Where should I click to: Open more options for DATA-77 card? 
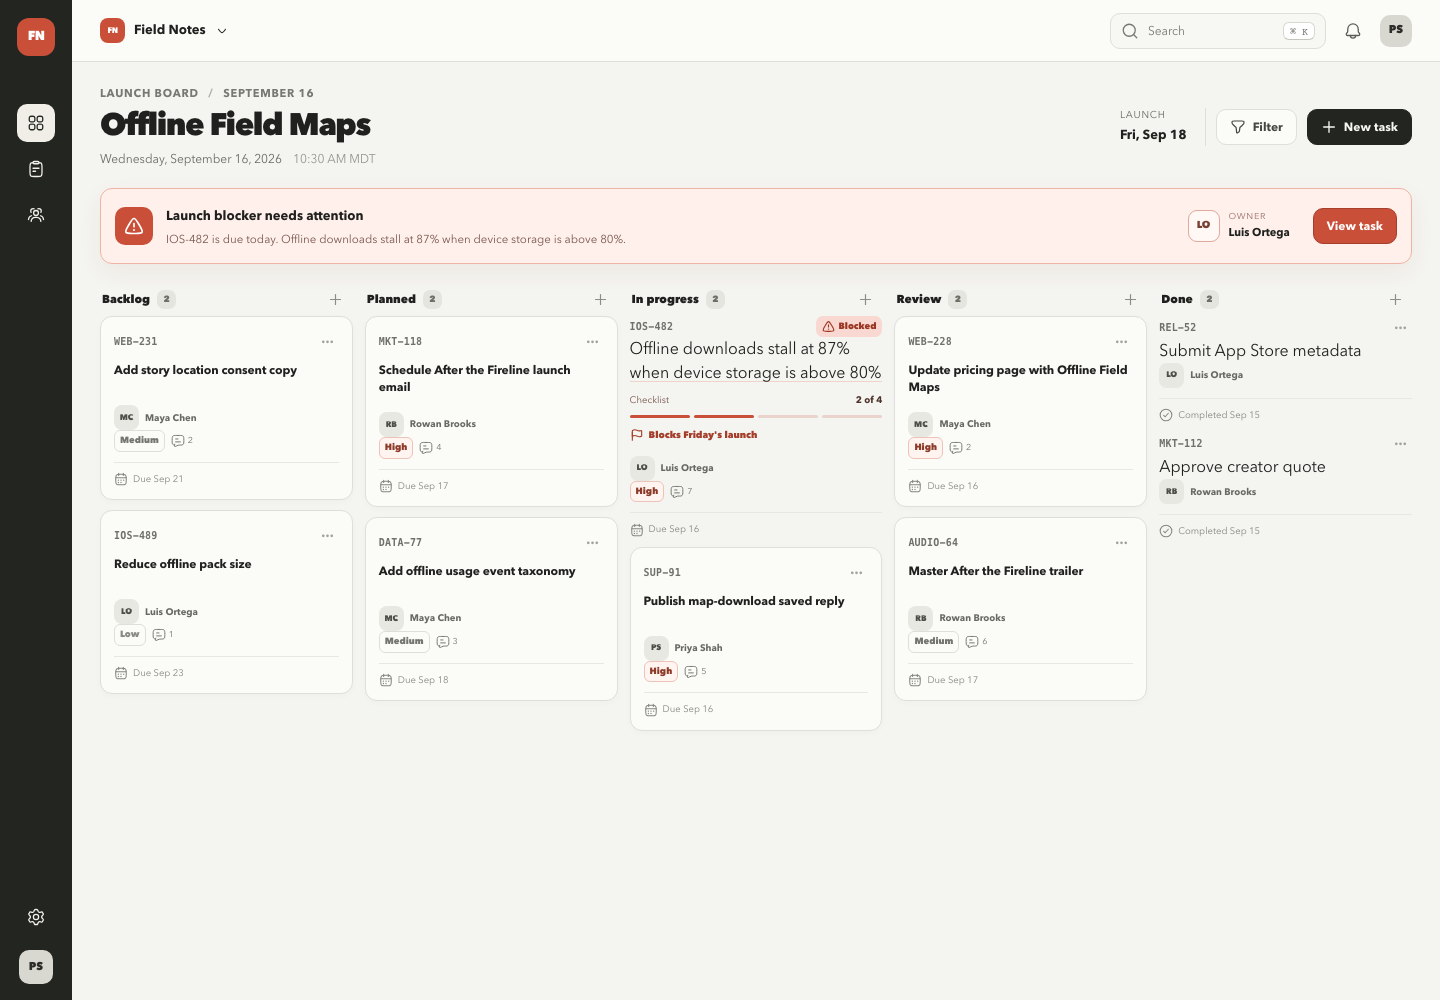(x=593, y=543)
